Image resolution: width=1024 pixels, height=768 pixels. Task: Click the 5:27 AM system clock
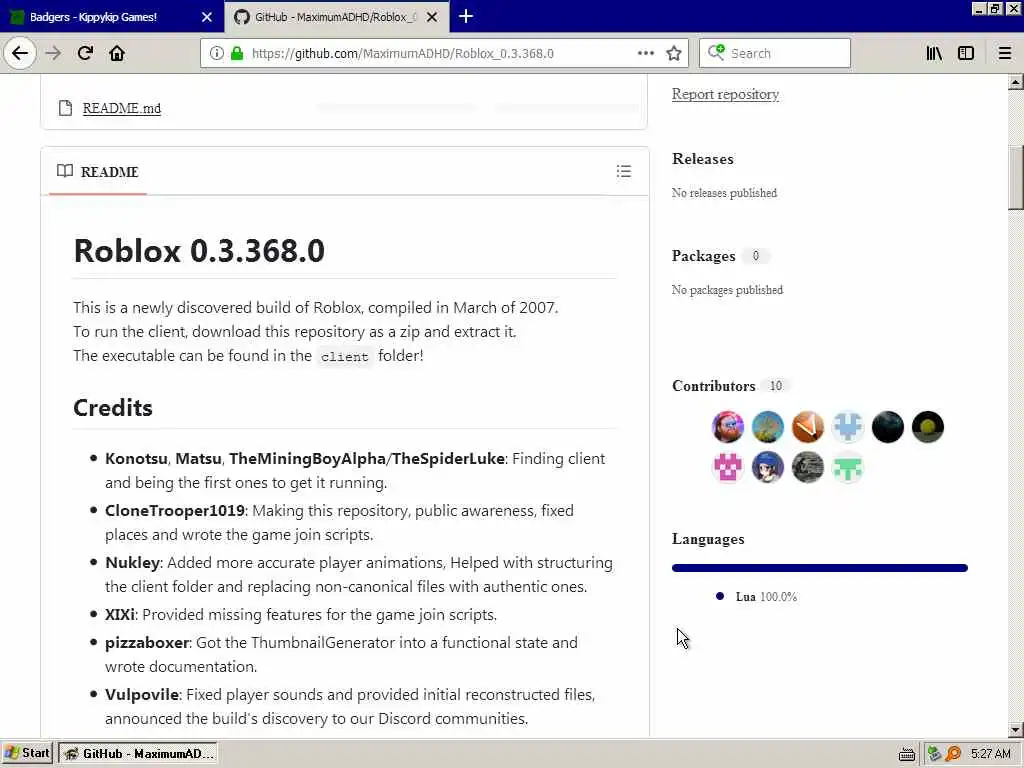(x=990, y=754)
